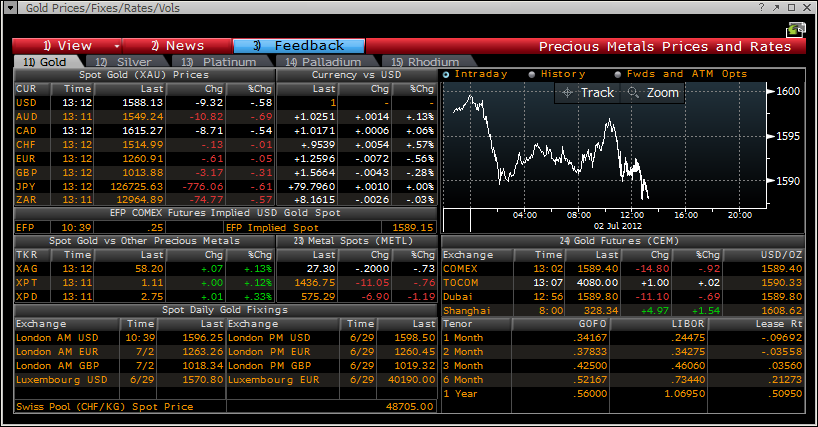Viewport: 818px width, 427px height.
Task: Select the Intraday chart radio button
Action: [447, 74]
